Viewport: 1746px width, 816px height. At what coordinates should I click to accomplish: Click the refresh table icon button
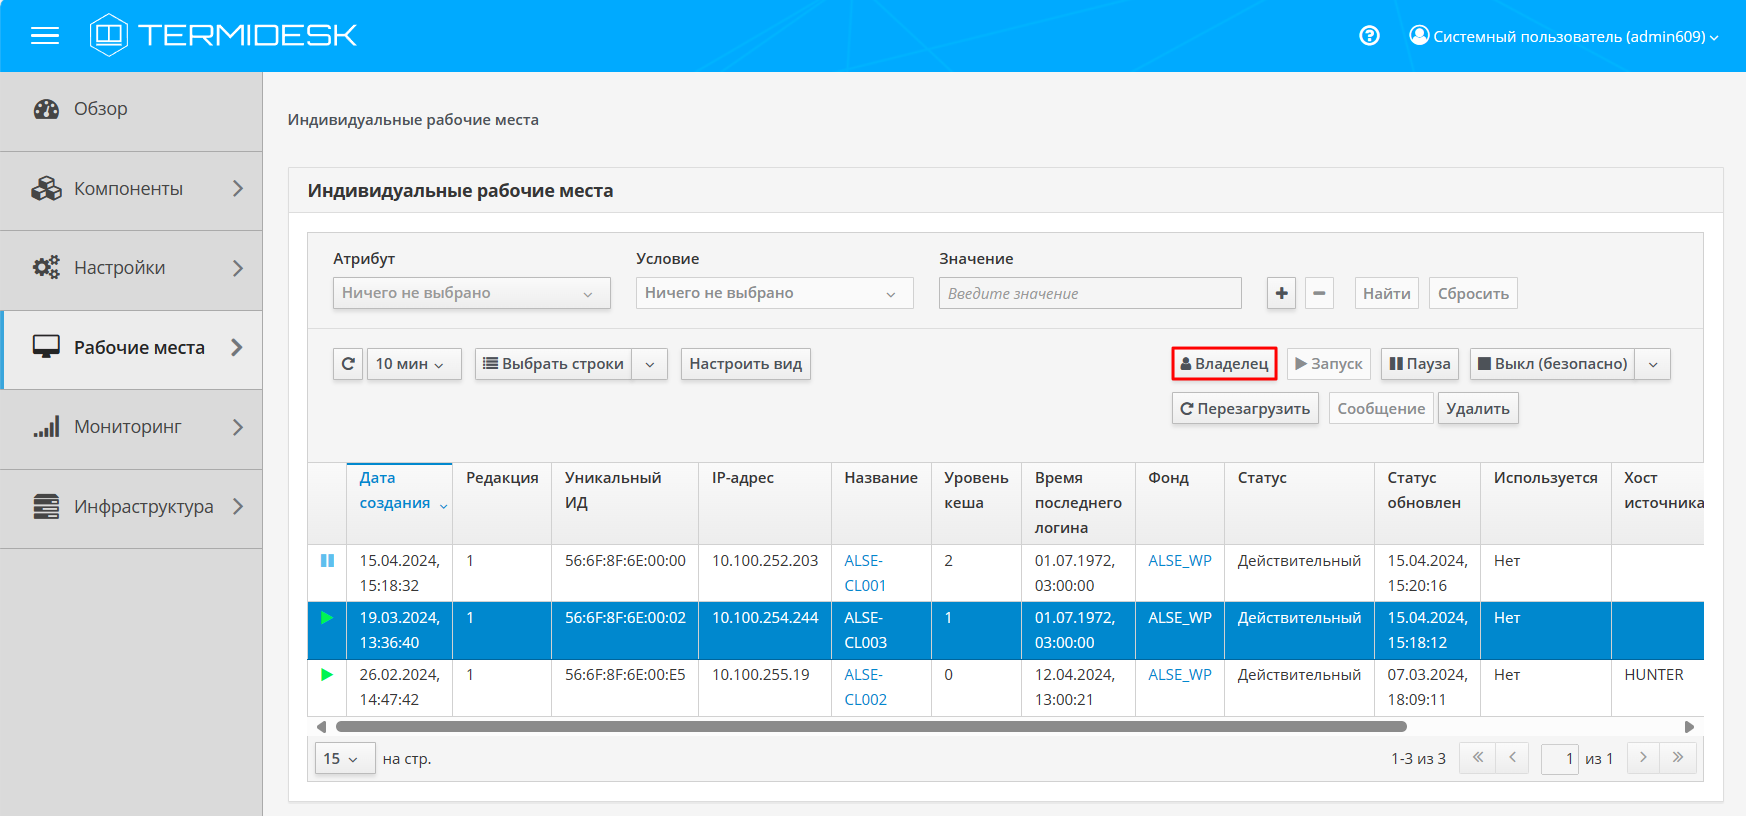pyautogui.click(x=348, y=364)
